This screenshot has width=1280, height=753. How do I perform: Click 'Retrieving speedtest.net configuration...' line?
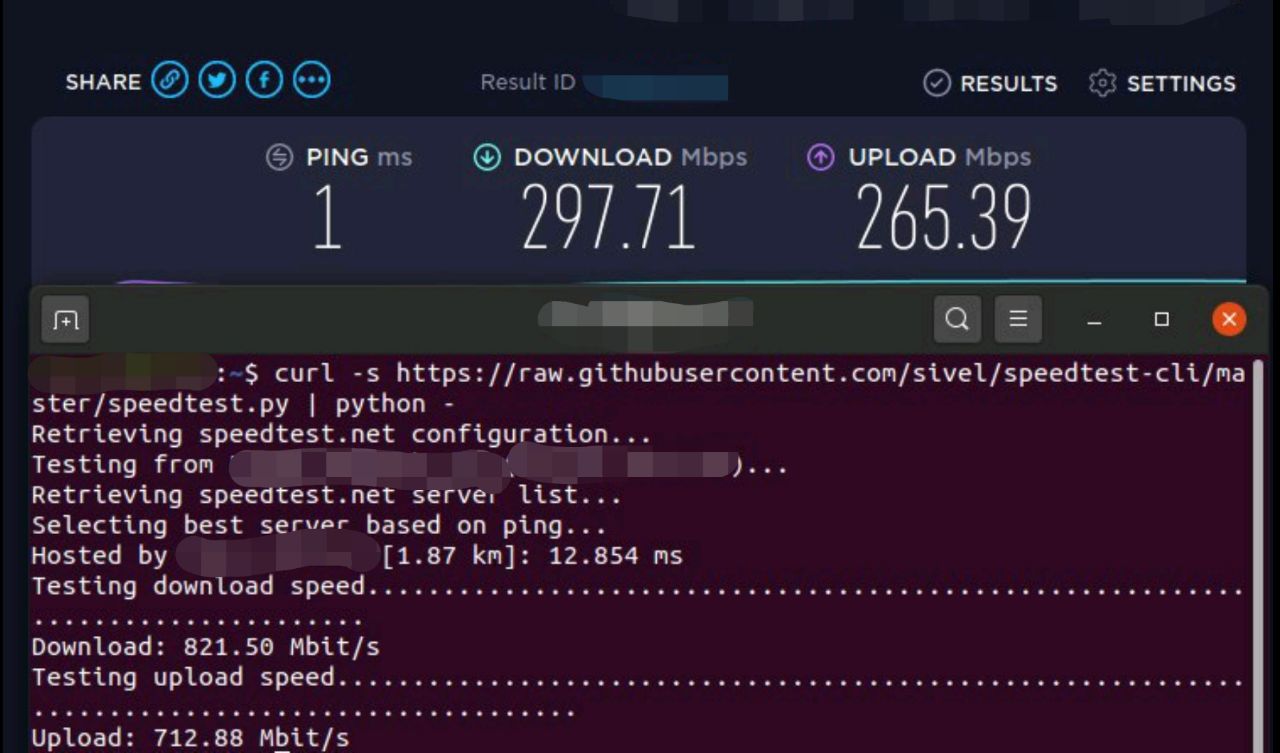[341, 435]
